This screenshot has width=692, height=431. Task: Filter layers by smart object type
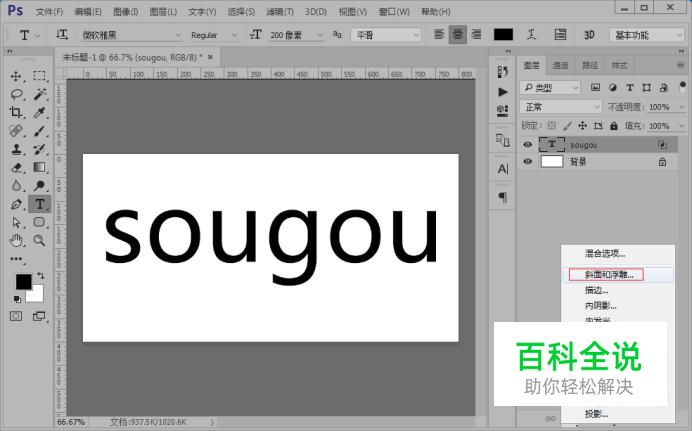point(664,87)
